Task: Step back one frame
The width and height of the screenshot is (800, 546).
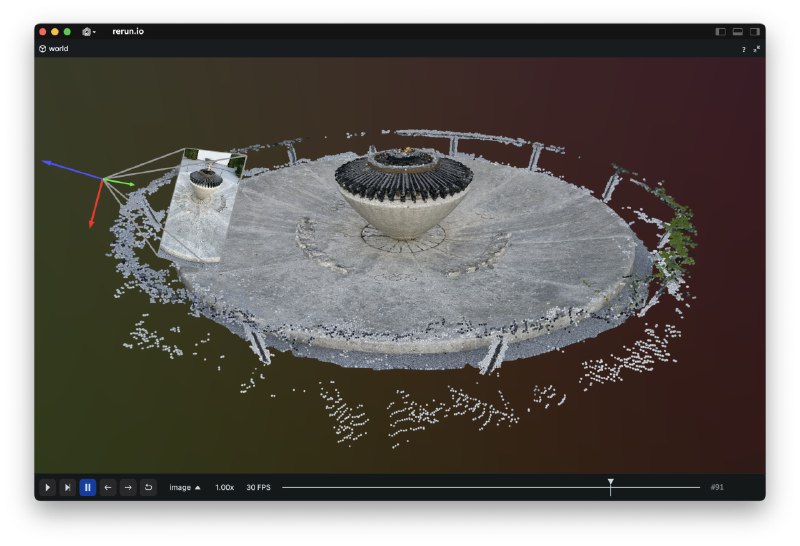Action: (108, 487)
